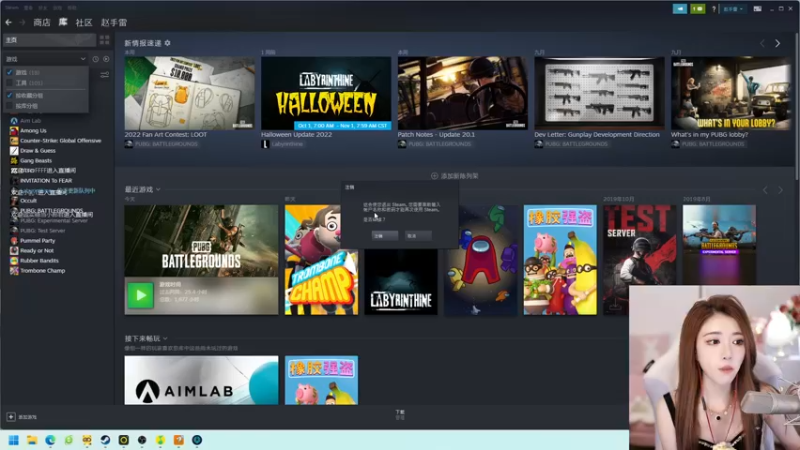Open the 商店 store tab
Viewport: 800px width, 450px height.
pos(42,22)
